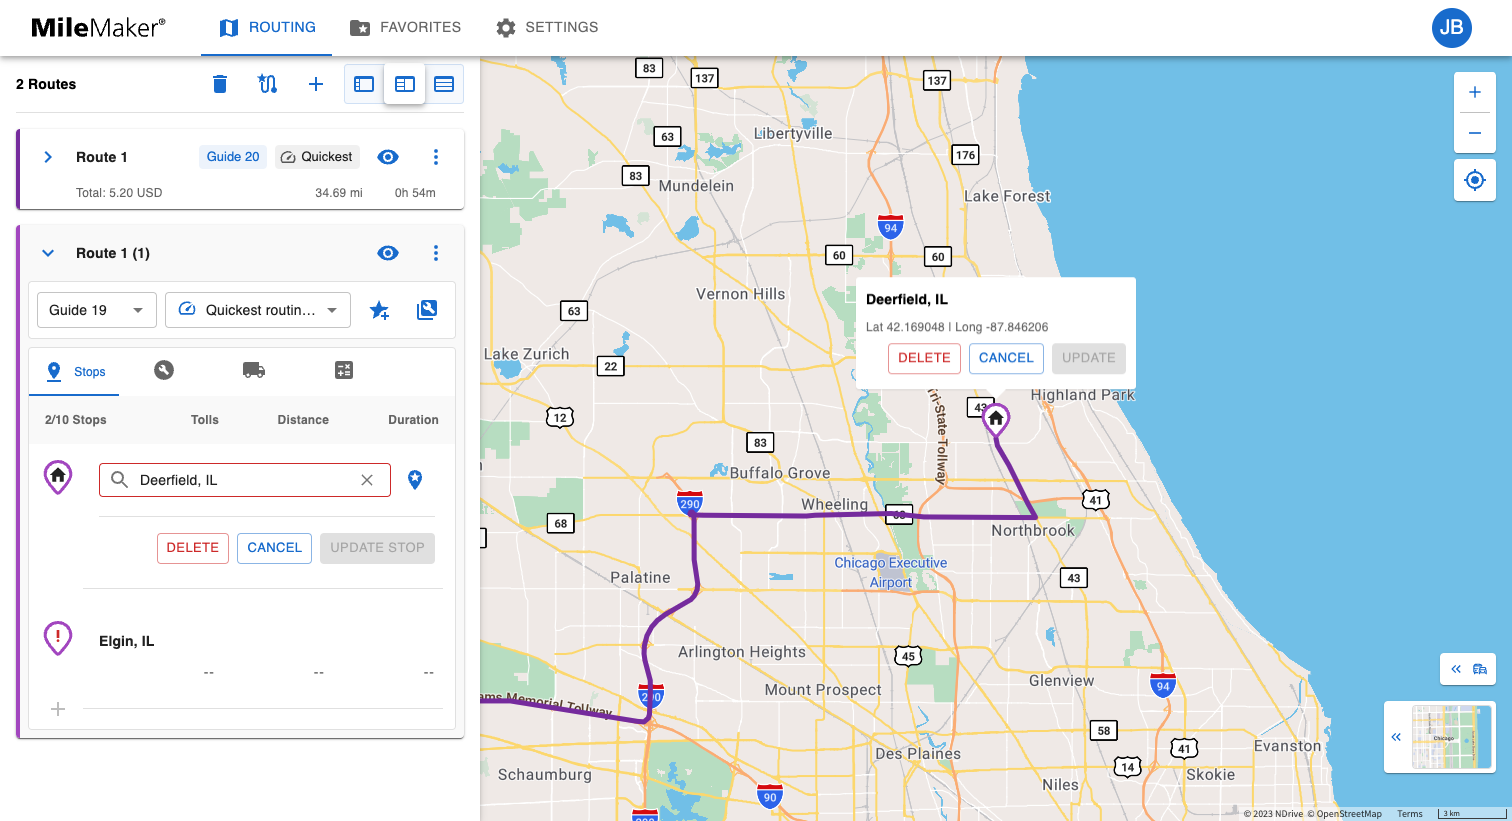Open the truck vehicle tab
Image resolution: width=1512 pixels, height=821 pixels.
254,370
